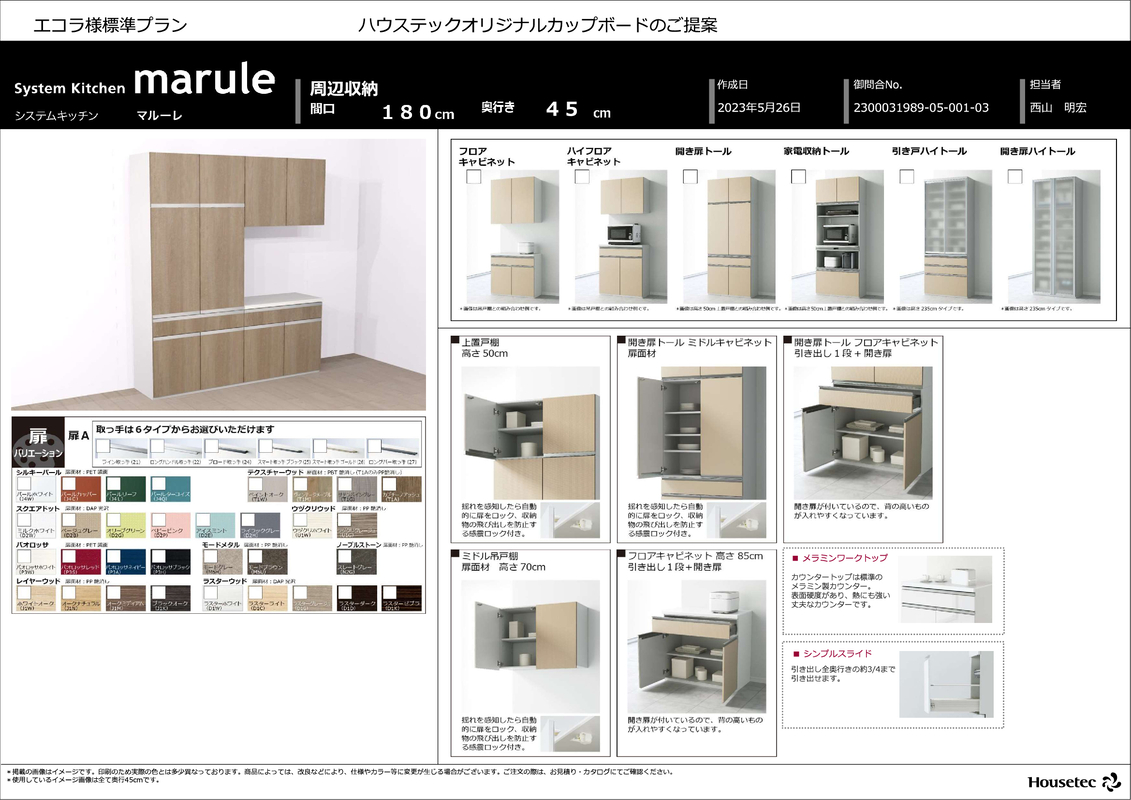Click the 扉バリエーション door variation badge
Screen dimensions: 1131x800
pos(37,442)
